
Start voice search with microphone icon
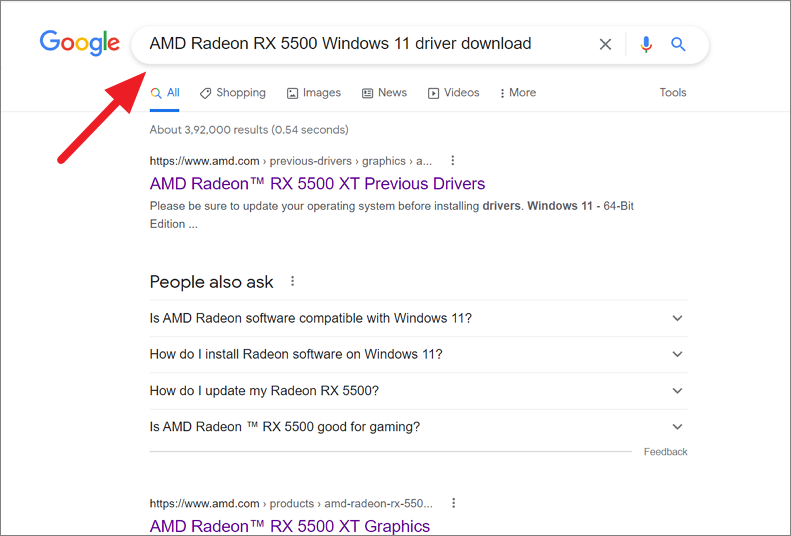(646, 44)
